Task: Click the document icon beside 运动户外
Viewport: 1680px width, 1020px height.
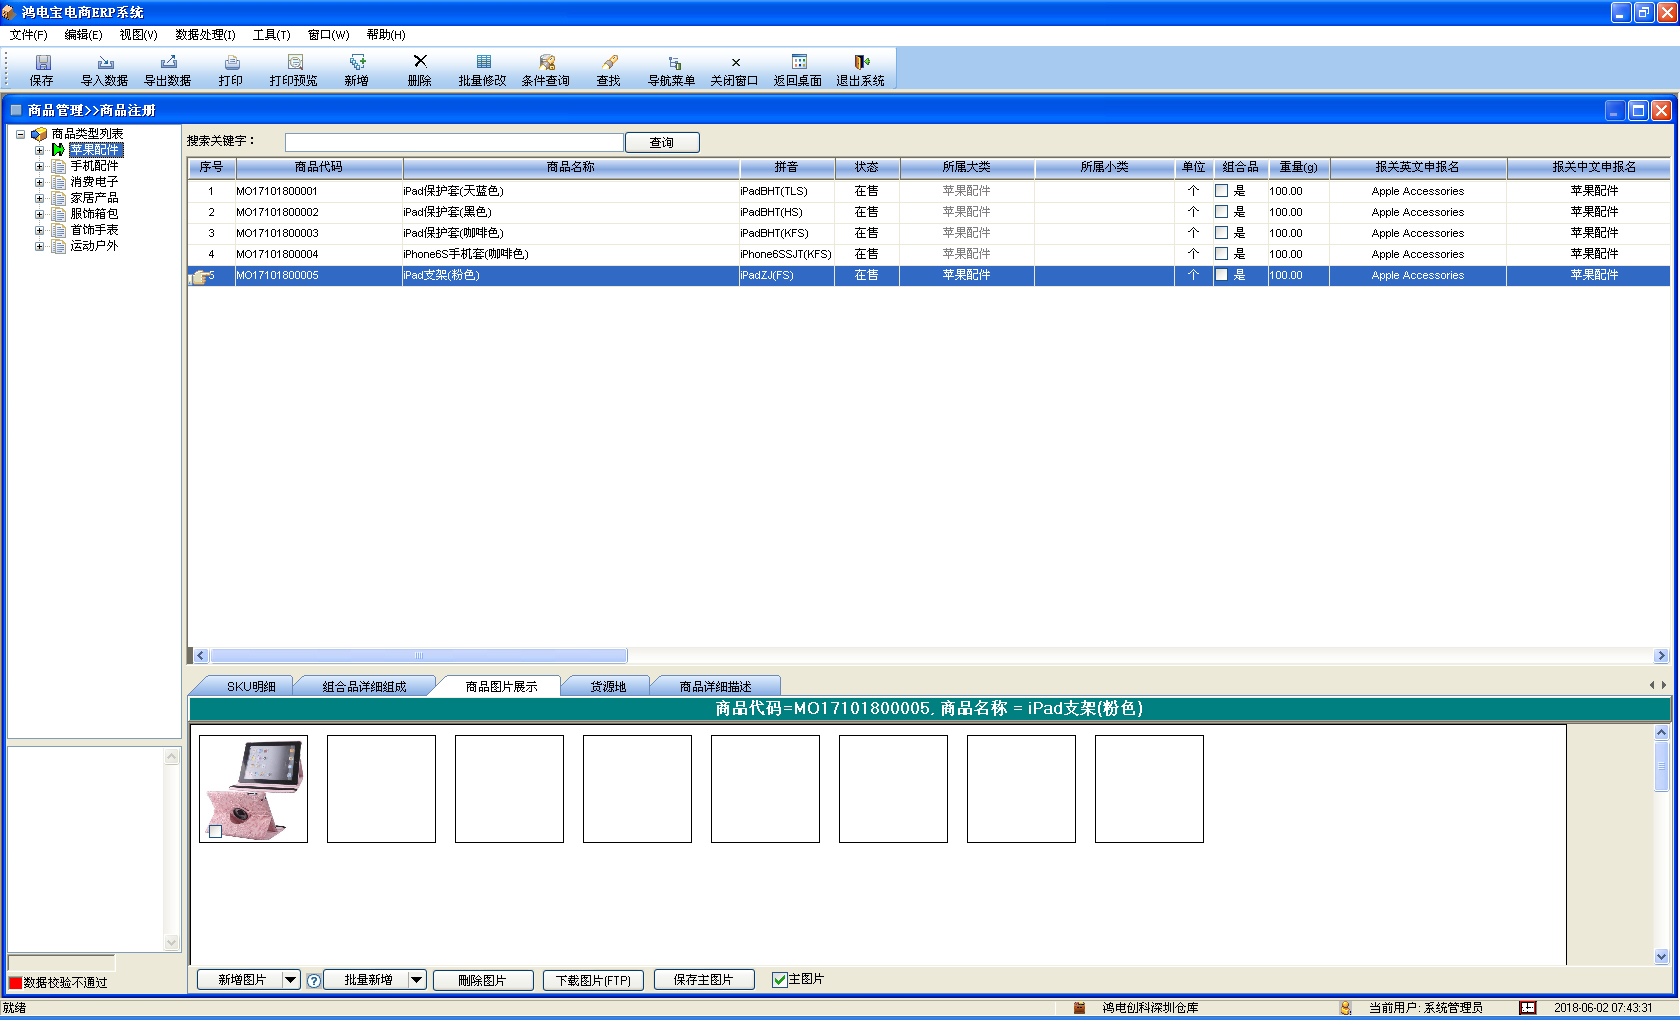Action: (x=59, y=246)
